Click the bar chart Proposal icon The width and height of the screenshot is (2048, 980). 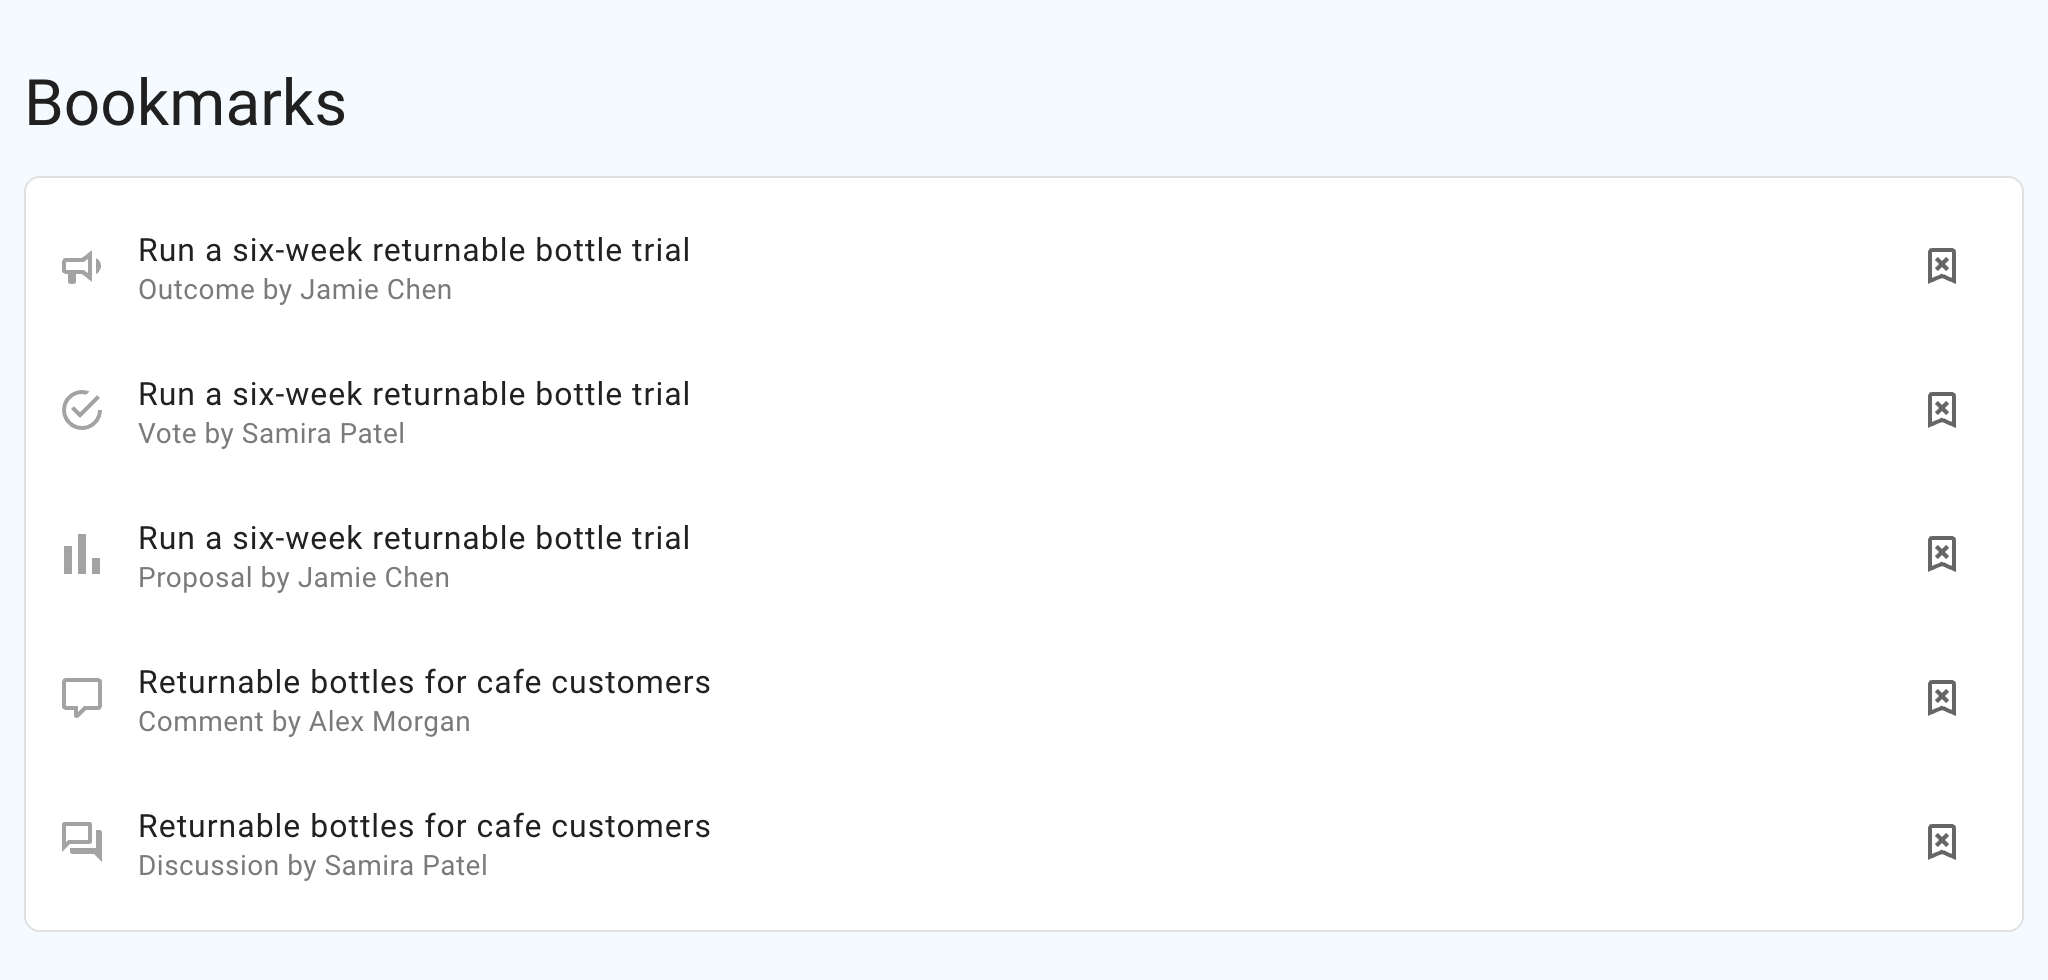point(82,554)
